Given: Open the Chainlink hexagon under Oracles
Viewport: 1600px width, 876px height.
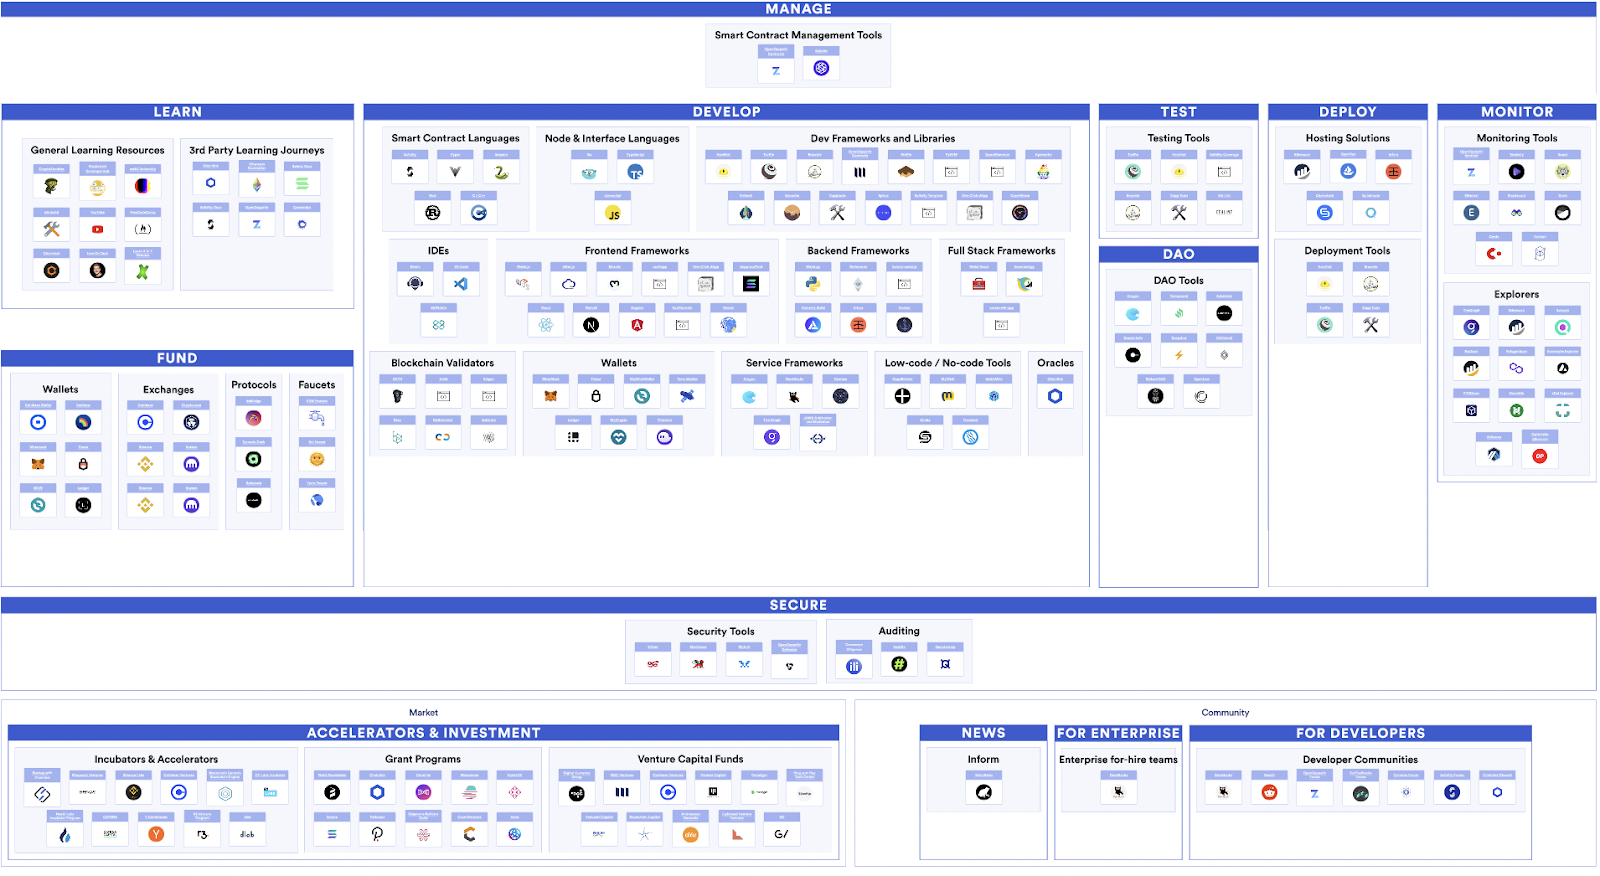Looking at the screenshot, I should click(x=1055, y=396).
